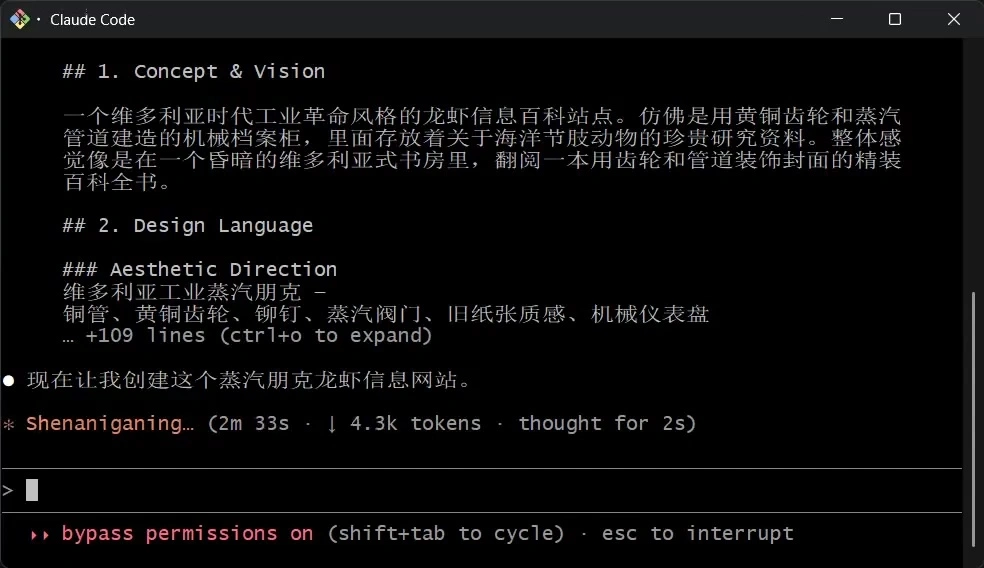Click the double-arrow bypass mode icon

click(x=40, y=534)
